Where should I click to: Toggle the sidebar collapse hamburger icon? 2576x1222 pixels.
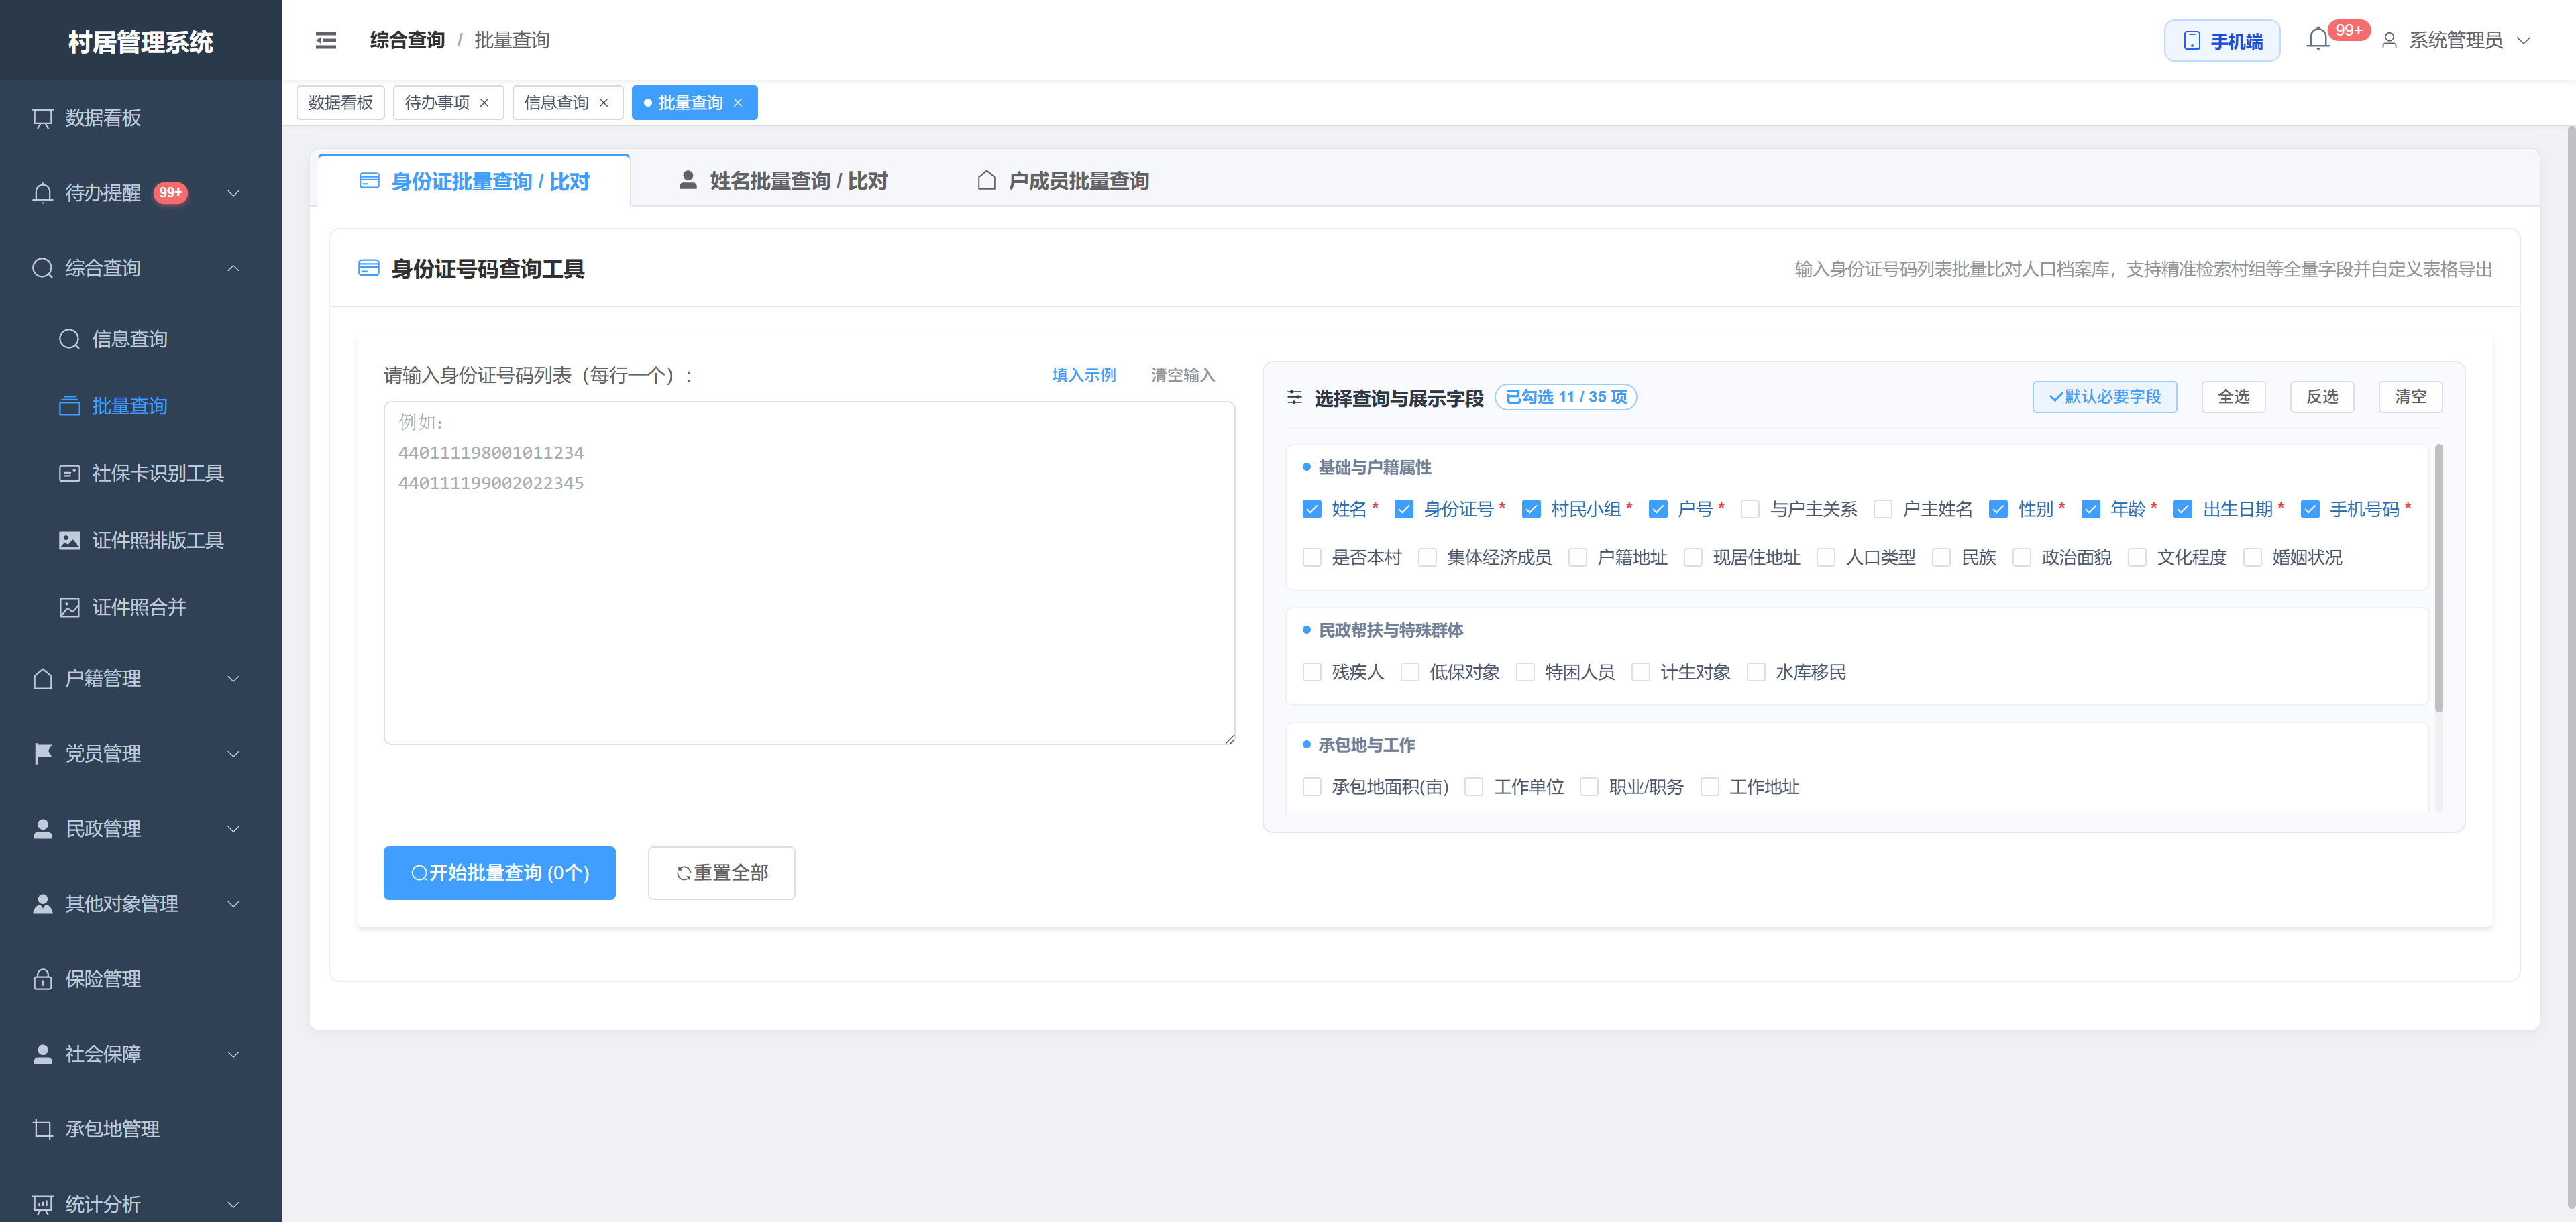click(x=326, y=40)
